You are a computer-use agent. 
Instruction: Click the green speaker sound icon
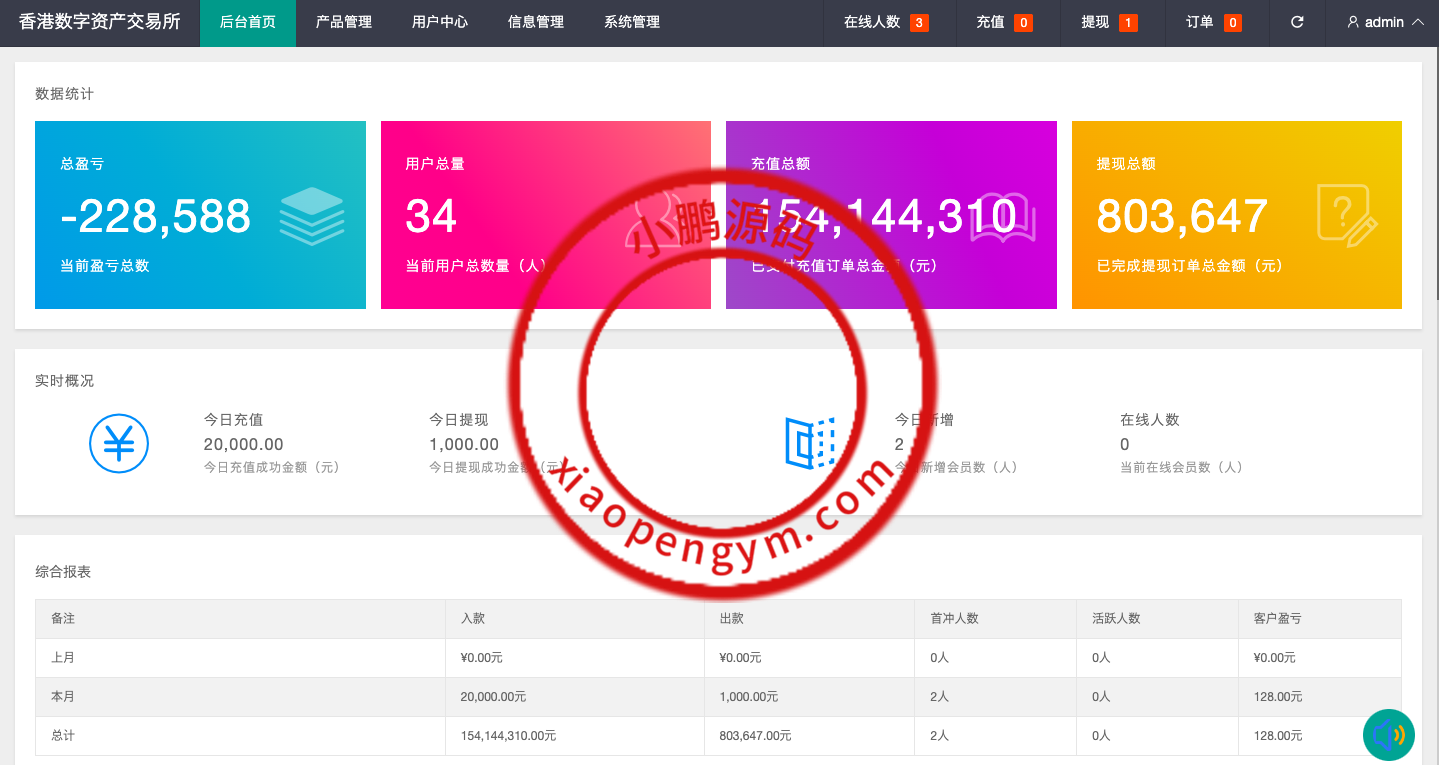coord(1389,735)
